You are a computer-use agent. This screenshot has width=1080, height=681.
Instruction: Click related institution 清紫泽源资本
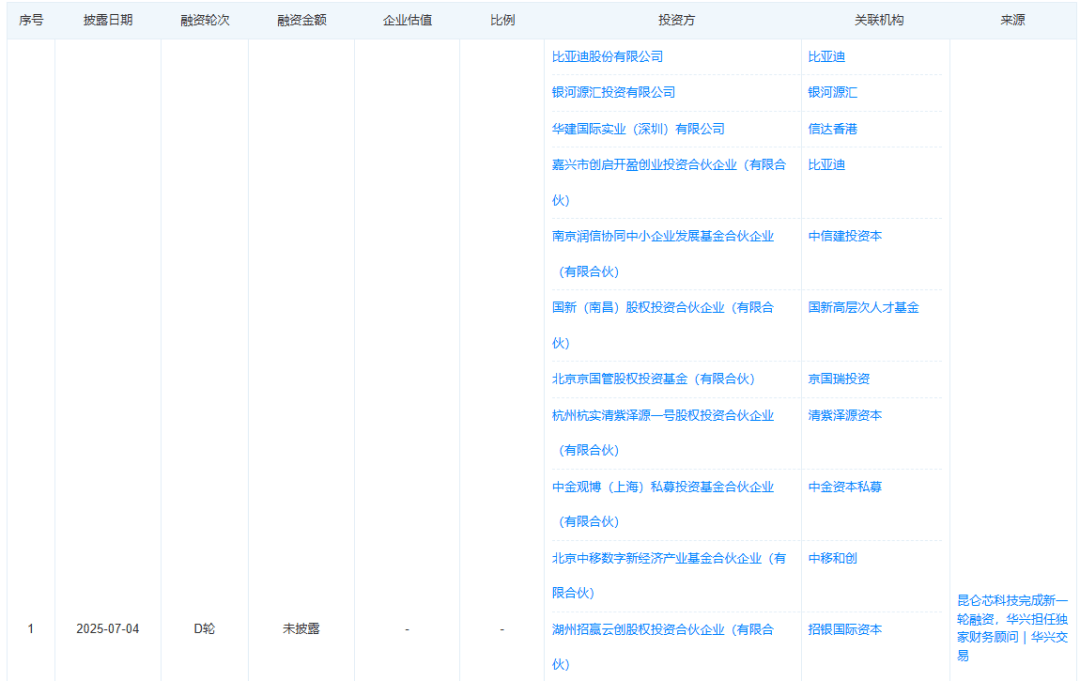845,416
